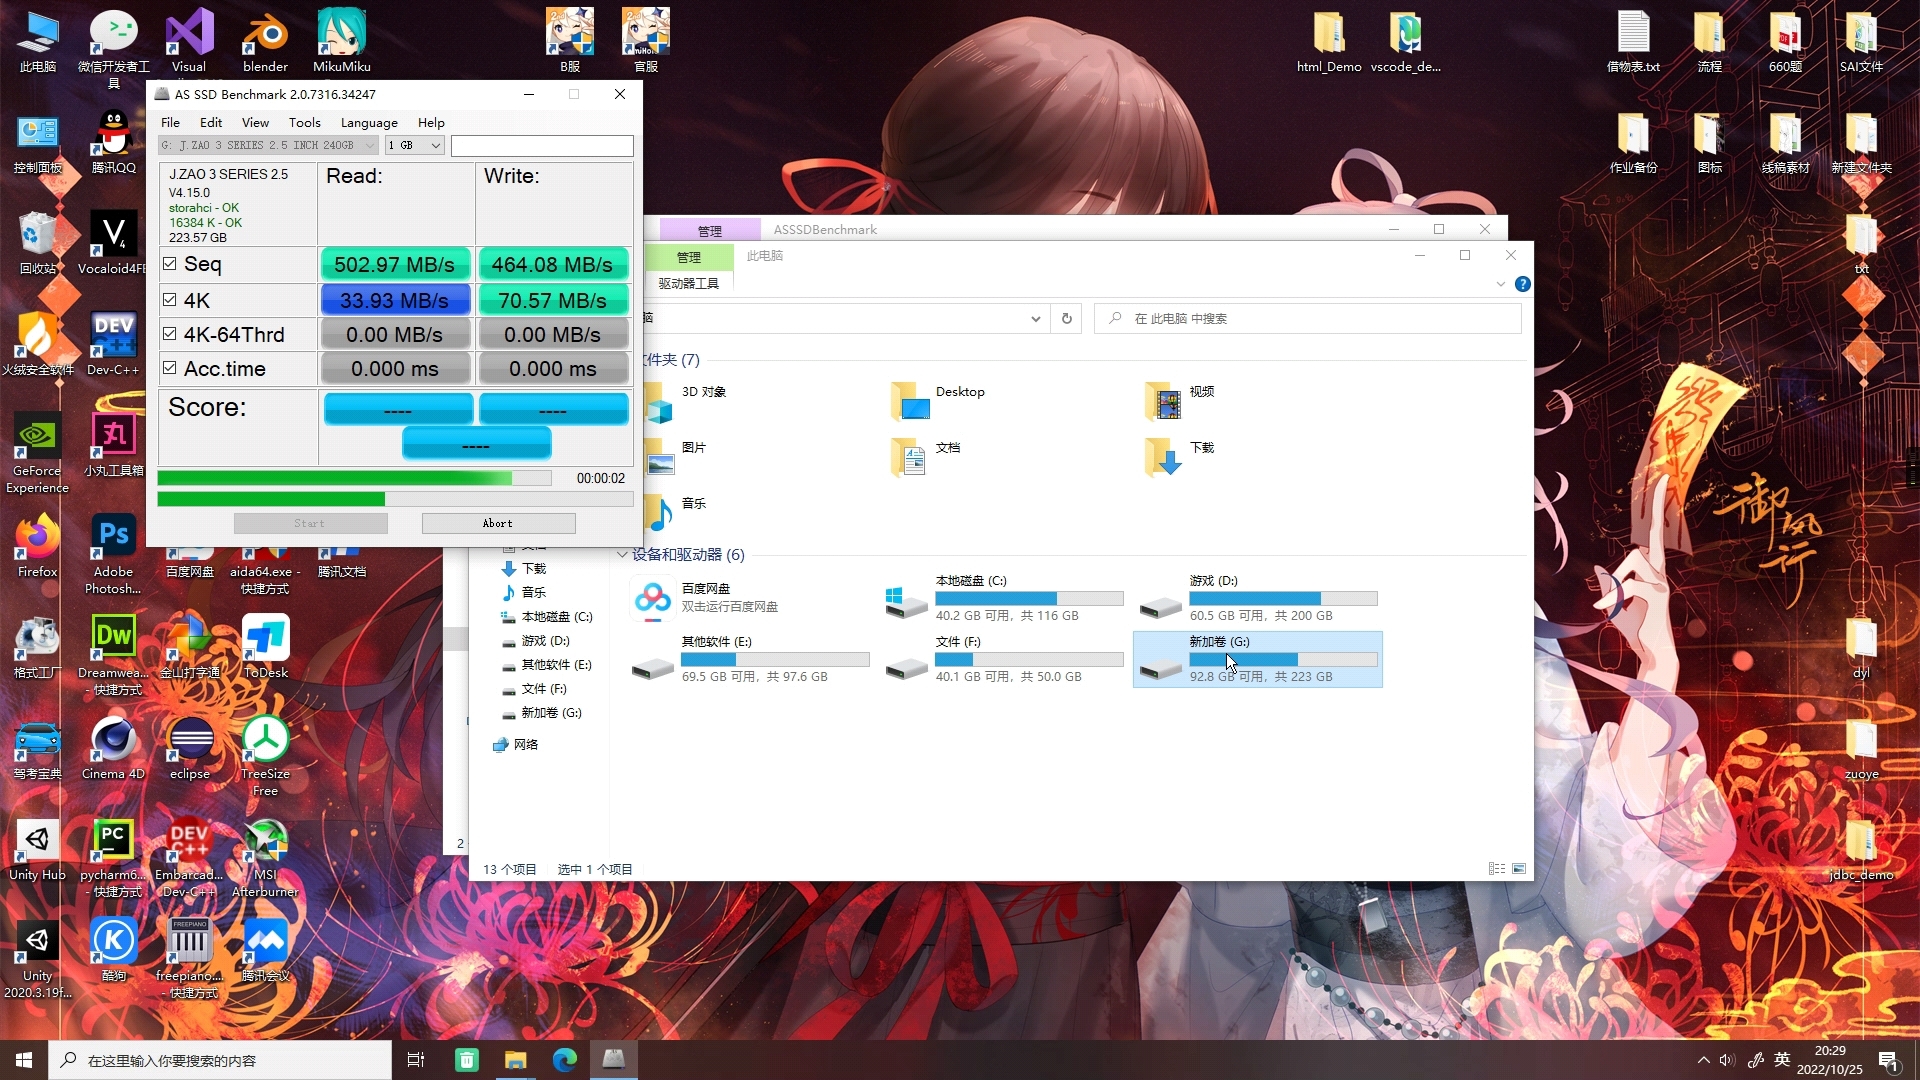1920x1080 pixels.
Task: Open the 回收站 recycle bin icon
Action: (x=37, y=243)
